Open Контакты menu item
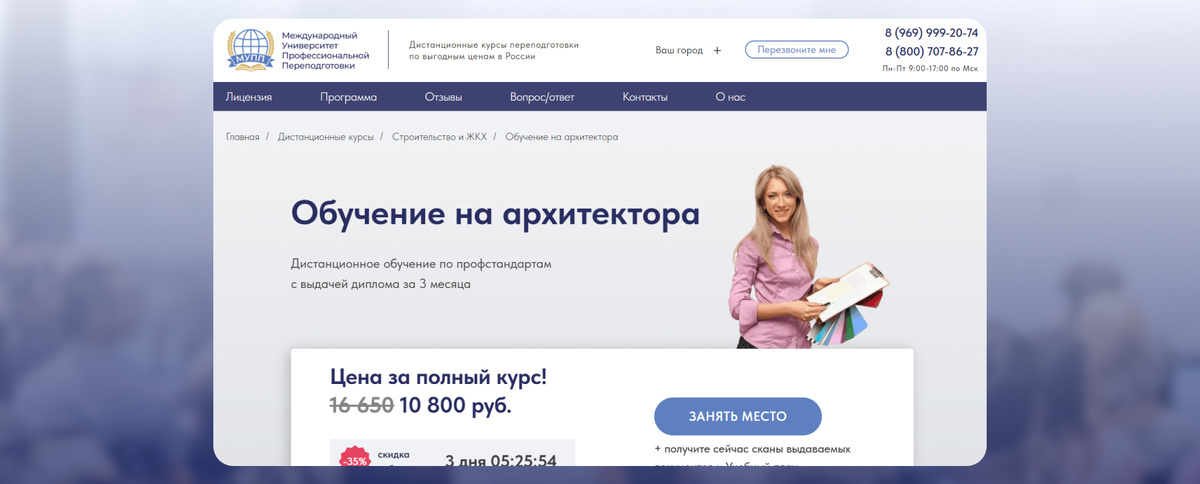This screenshot has height=484, width=1200. [x=645, y=97]
